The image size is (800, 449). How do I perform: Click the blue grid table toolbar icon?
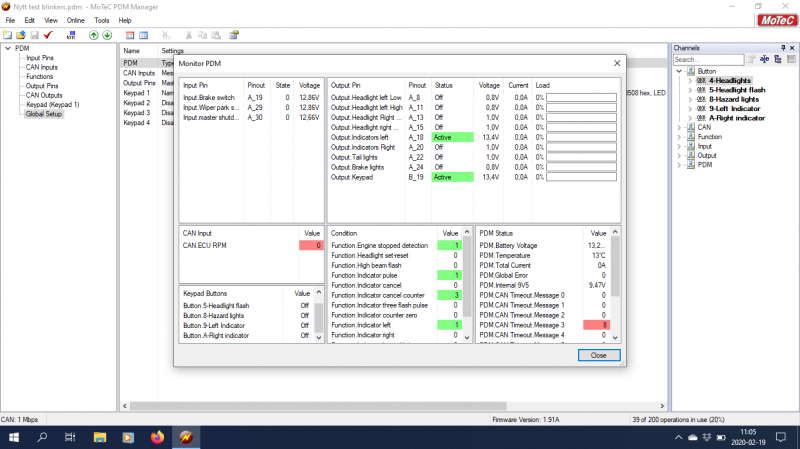(x=144, y=35)
